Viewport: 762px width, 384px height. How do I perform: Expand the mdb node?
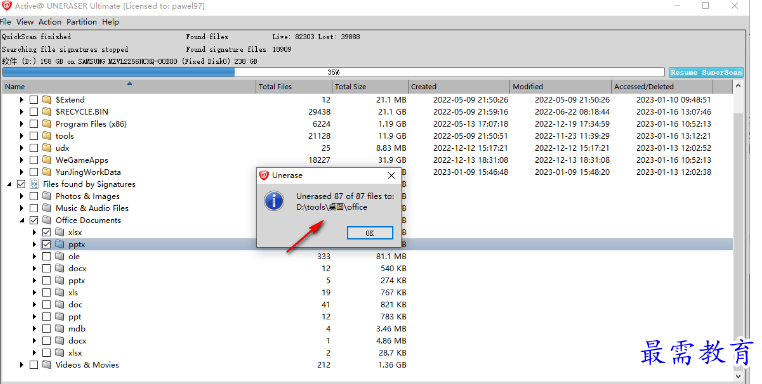point(35,329)
